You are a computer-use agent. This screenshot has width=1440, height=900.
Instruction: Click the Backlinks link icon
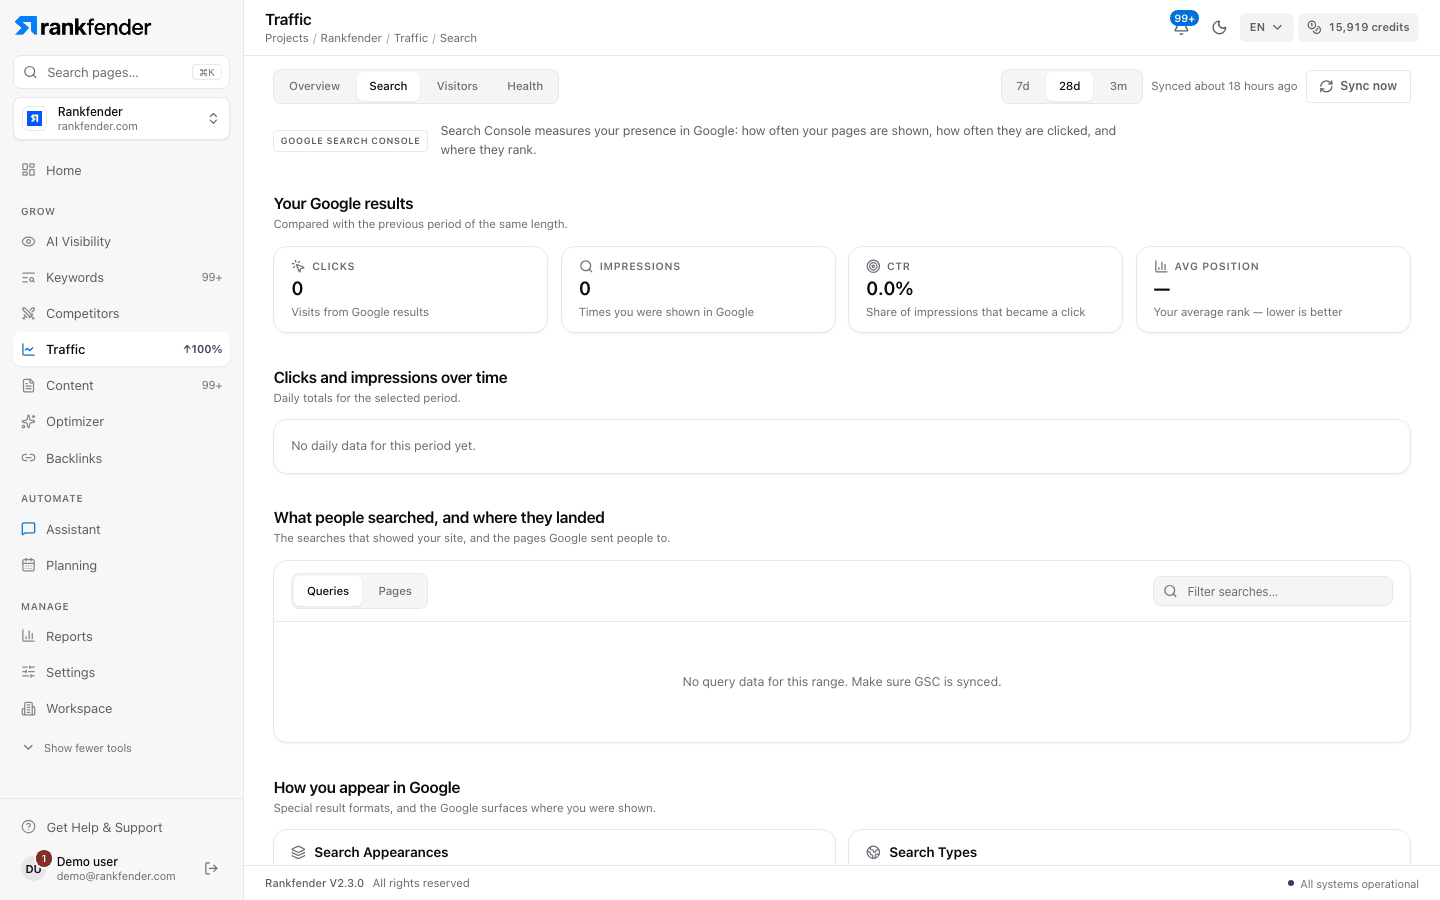(29, 458)
